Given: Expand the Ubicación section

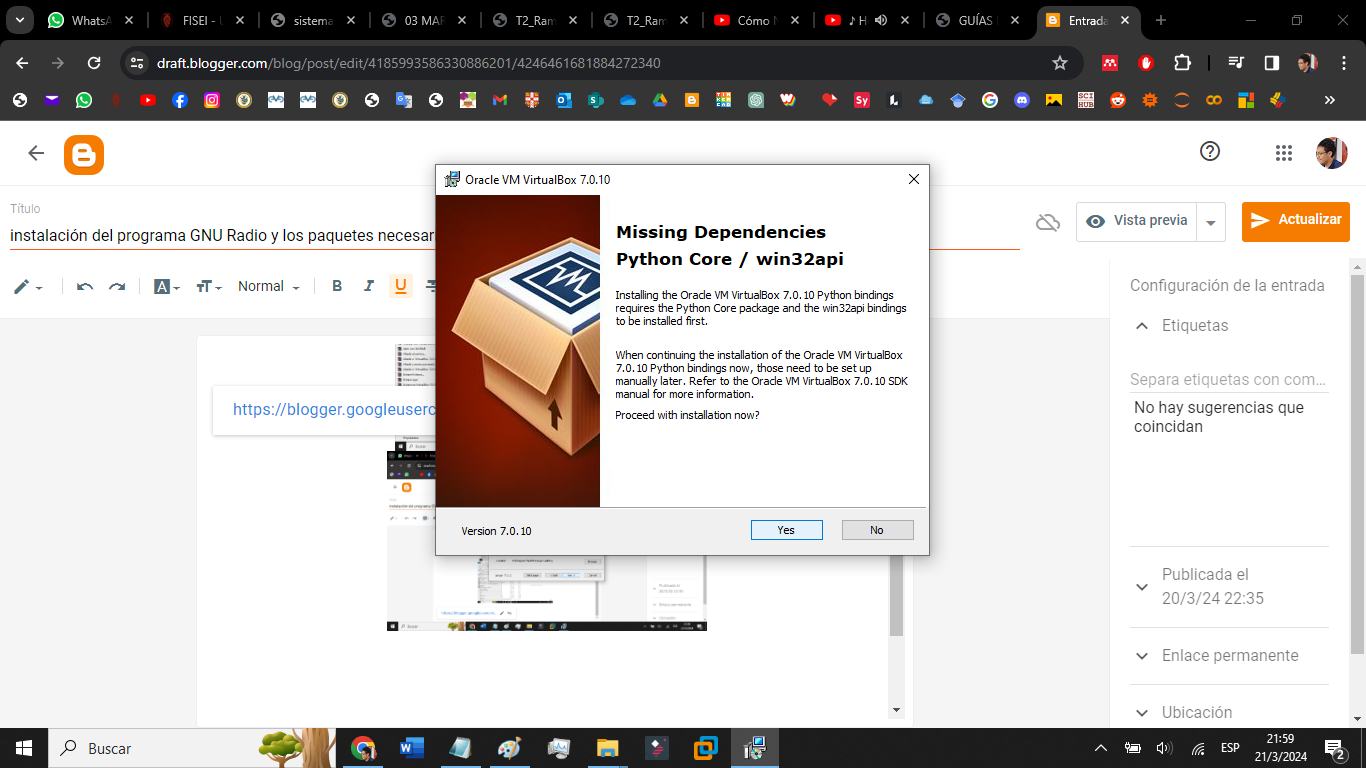Looking at the screenshot, I should coord(1141,713).
